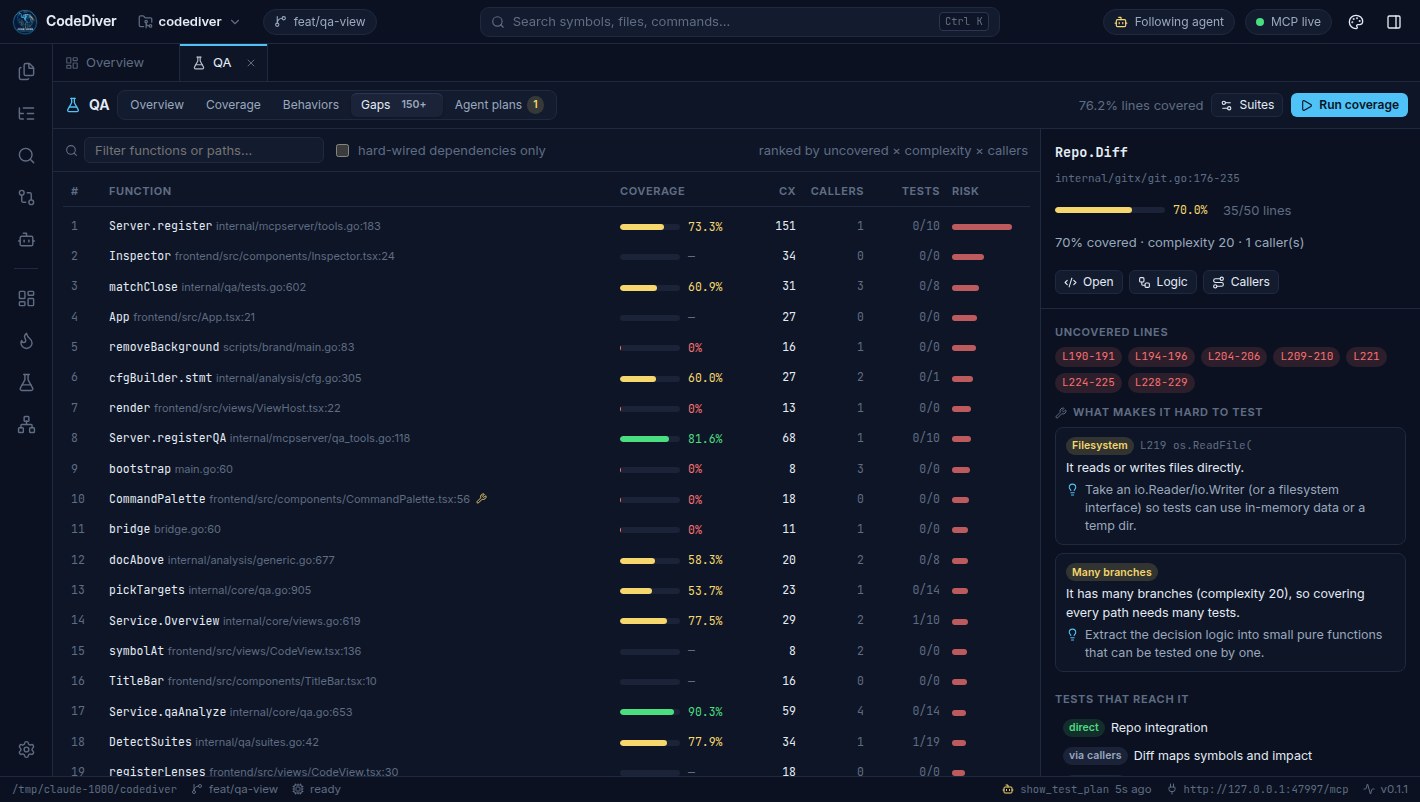Open the git branches sidebar icon
This screenshot has height=802, width=1420.
click(x=27, y=197)
